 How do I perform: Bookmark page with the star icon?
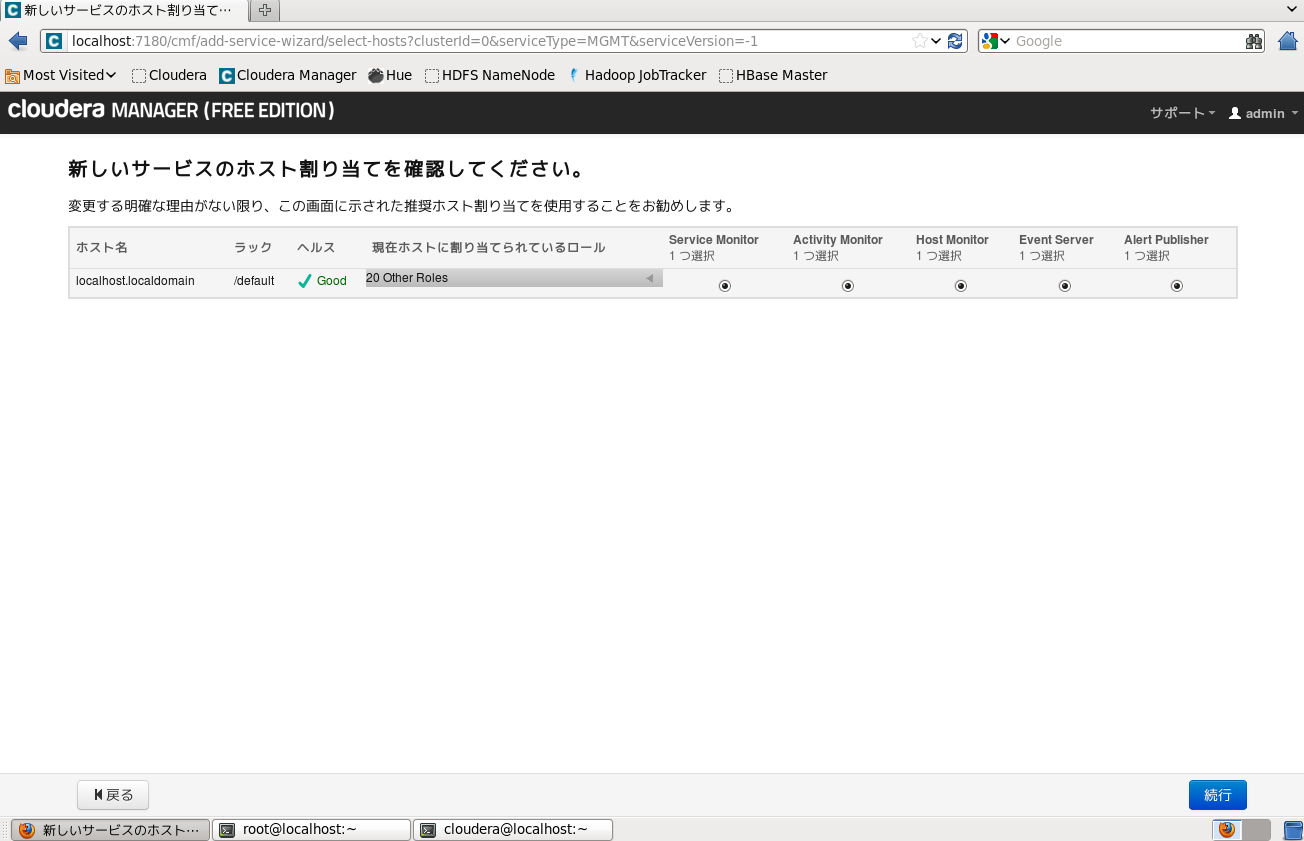point(920,41)
